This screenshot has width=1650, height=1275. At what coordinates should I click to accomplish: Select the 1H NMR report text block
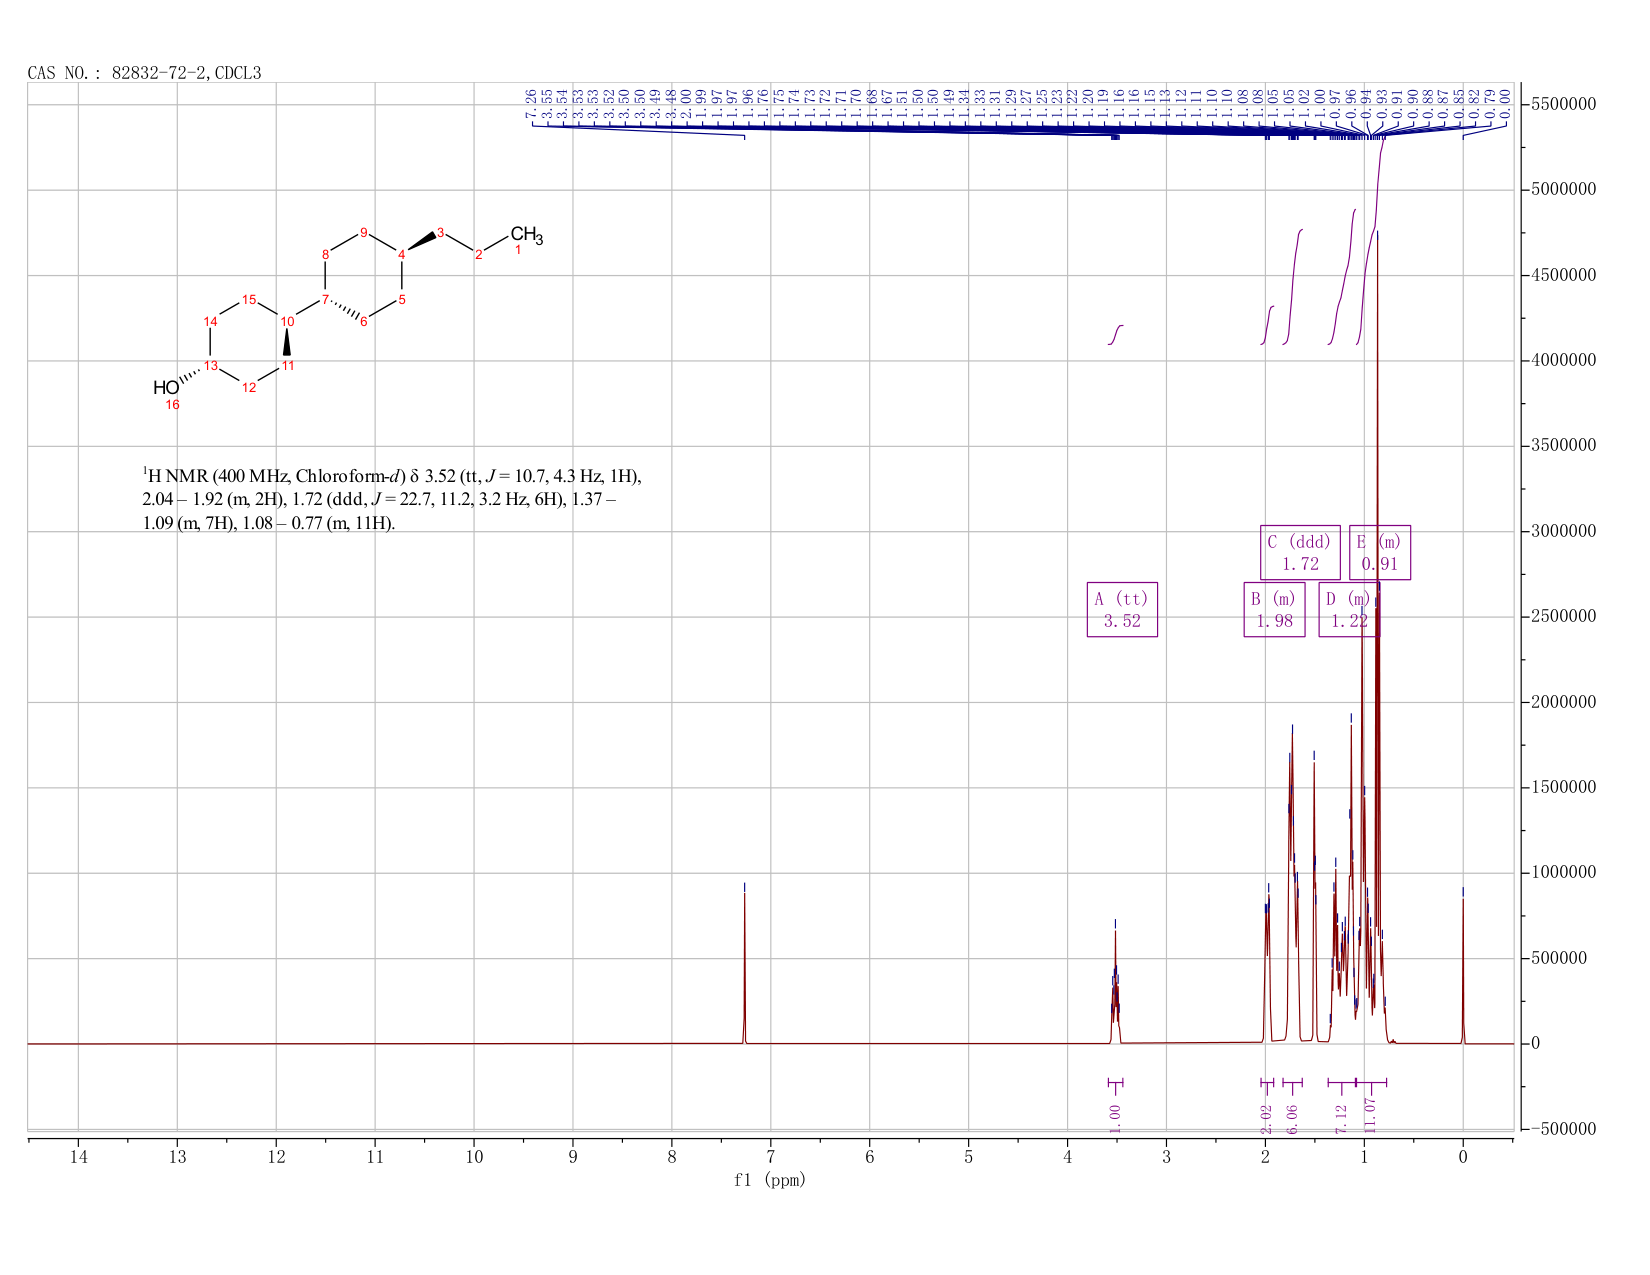point(393,499)
